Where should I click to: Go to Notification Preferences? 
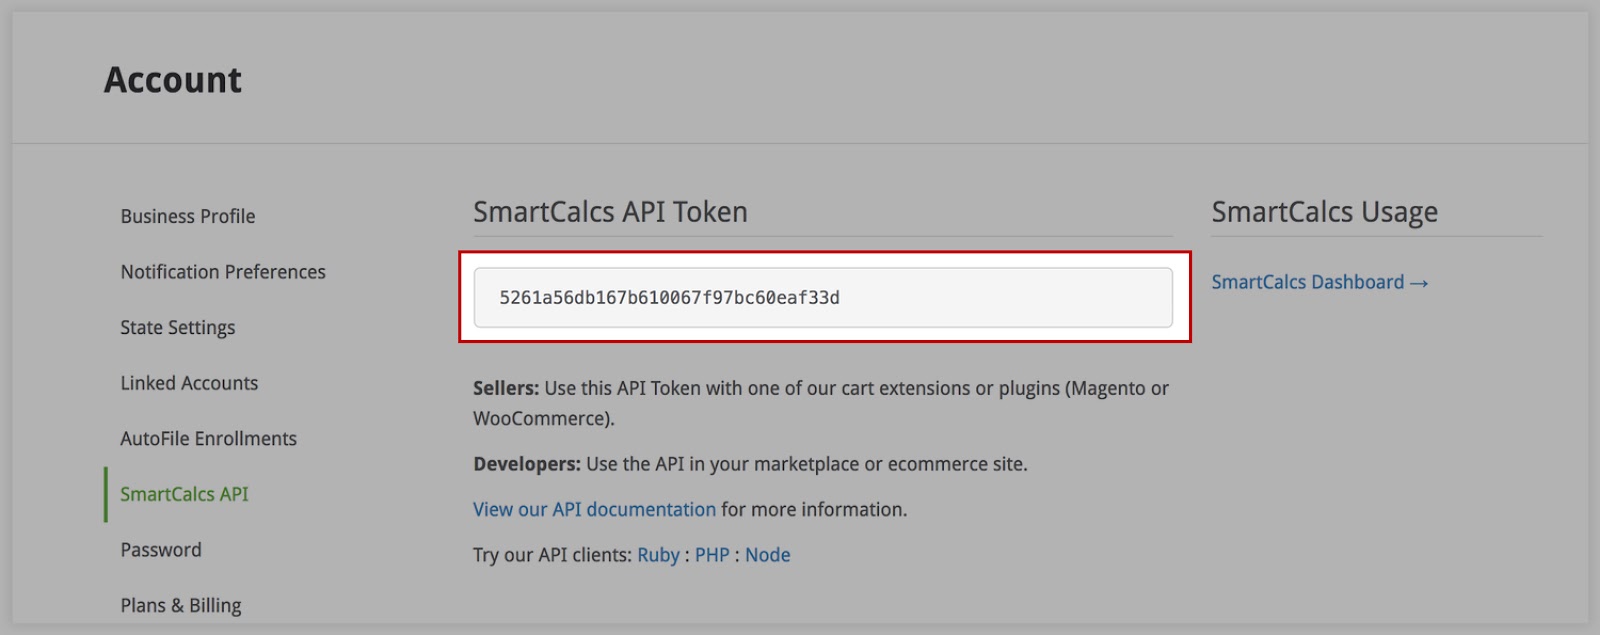click(223, 272)
